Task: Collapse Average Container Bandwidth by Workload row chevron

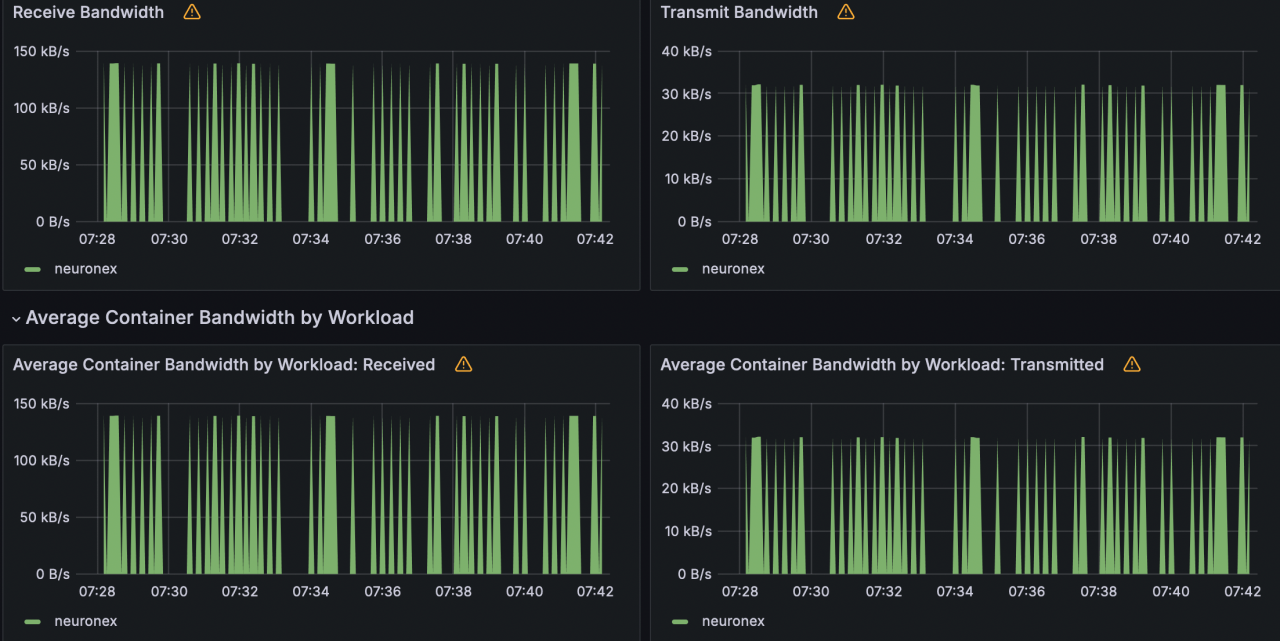Action: [15, 318]
